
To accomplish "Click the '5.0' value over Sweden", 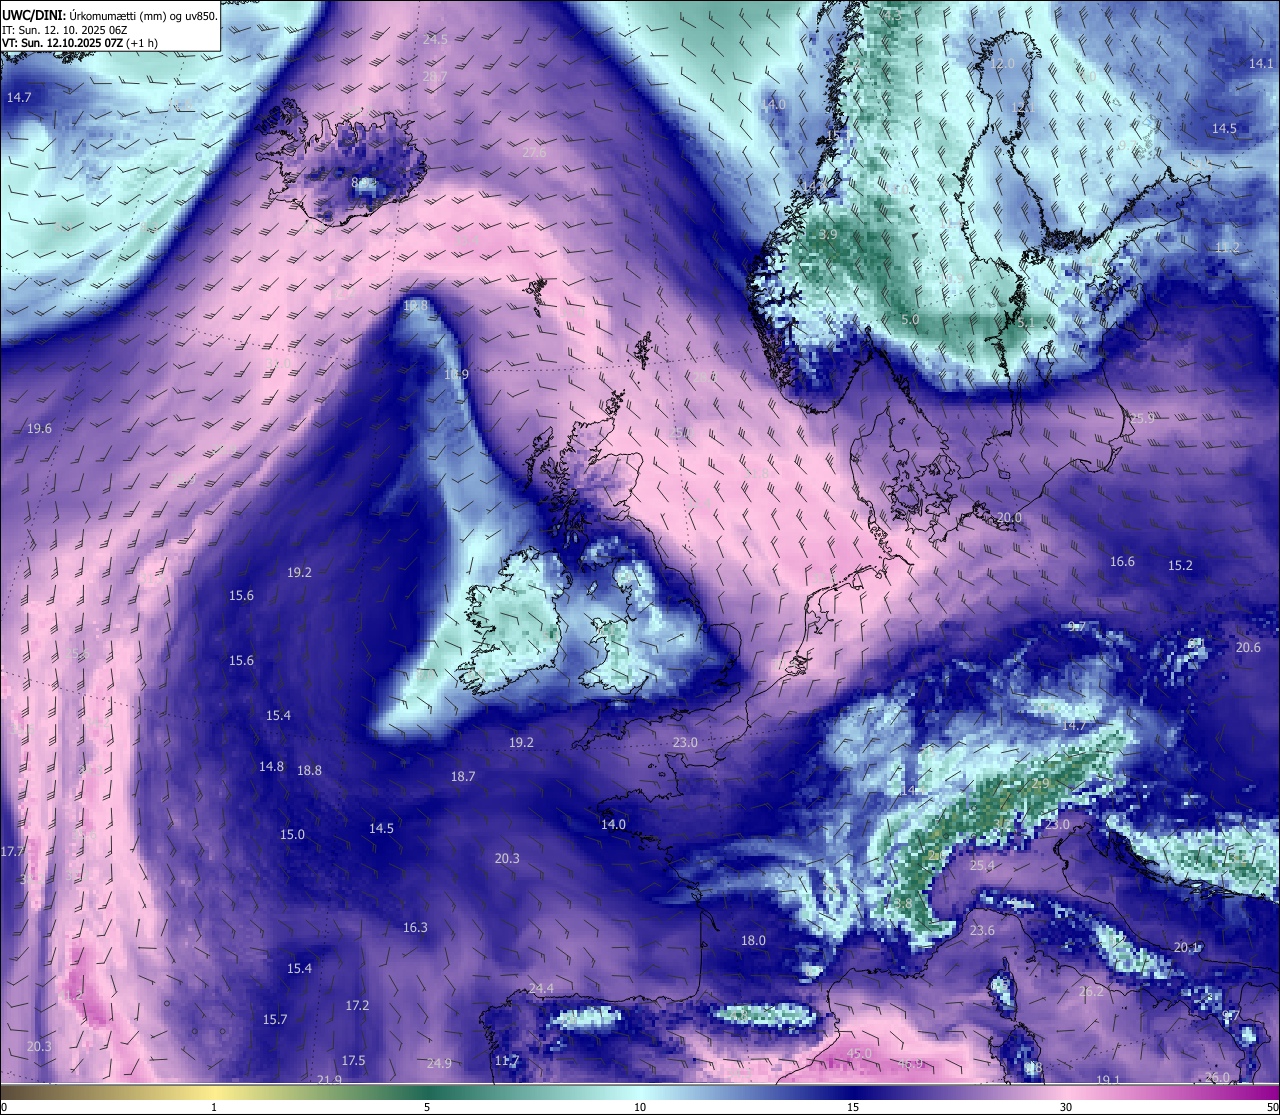I will point(910,320).
